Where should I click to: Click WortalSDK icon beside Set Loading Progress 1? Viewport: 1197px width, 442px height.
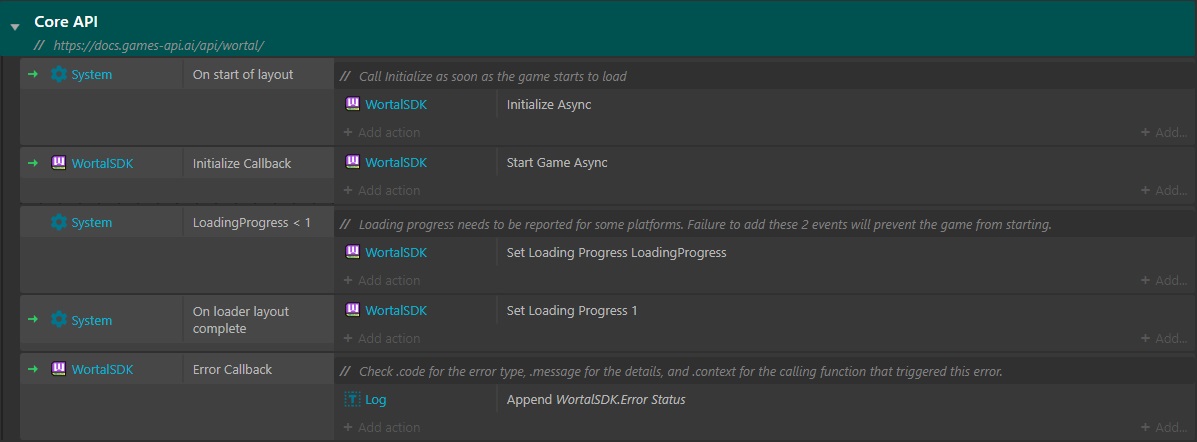(352, 310)
